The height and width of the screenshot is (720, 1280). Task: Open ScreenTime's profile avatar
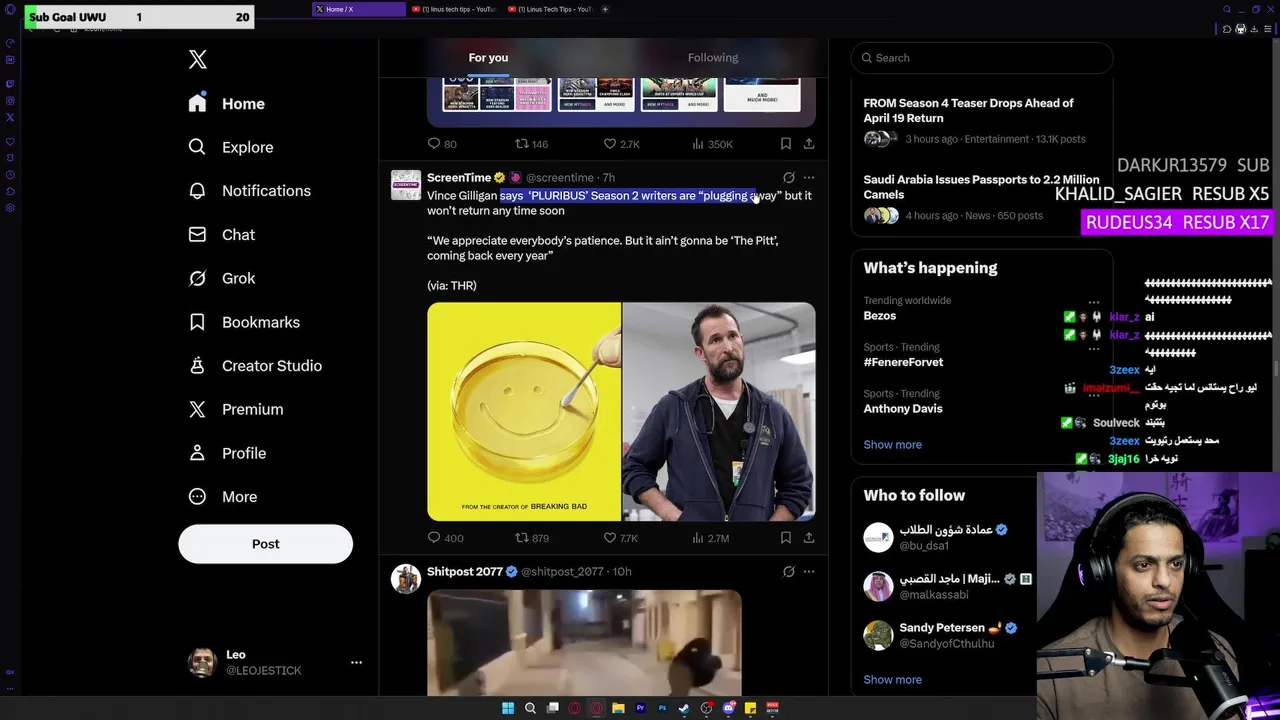pos(406,185)
